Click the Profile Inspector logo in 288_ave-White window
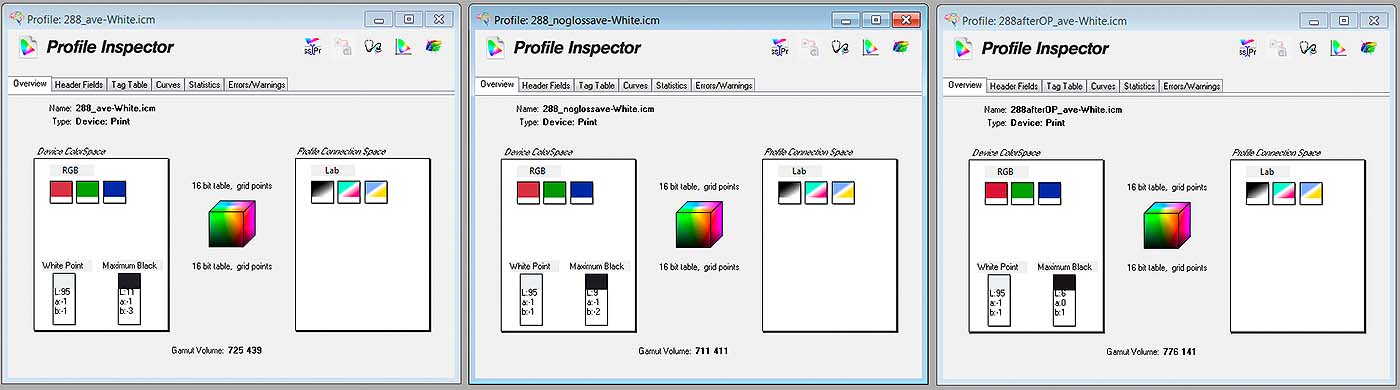 point(28,46)
